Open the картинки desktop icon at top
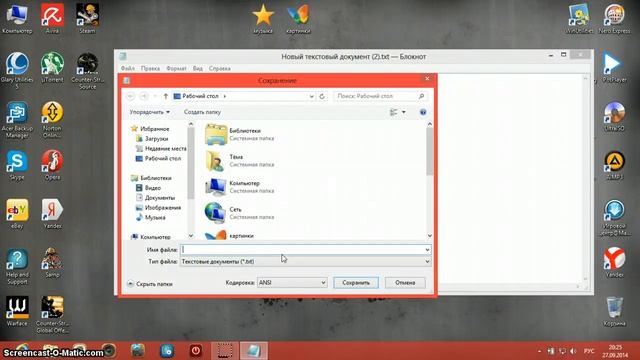Screen dimensions: 640x360 (x=298, y=19)
